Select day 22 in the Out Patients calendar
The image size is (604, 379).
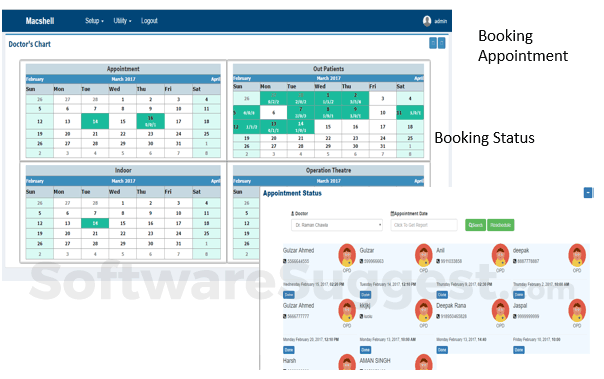pos(328,138)
